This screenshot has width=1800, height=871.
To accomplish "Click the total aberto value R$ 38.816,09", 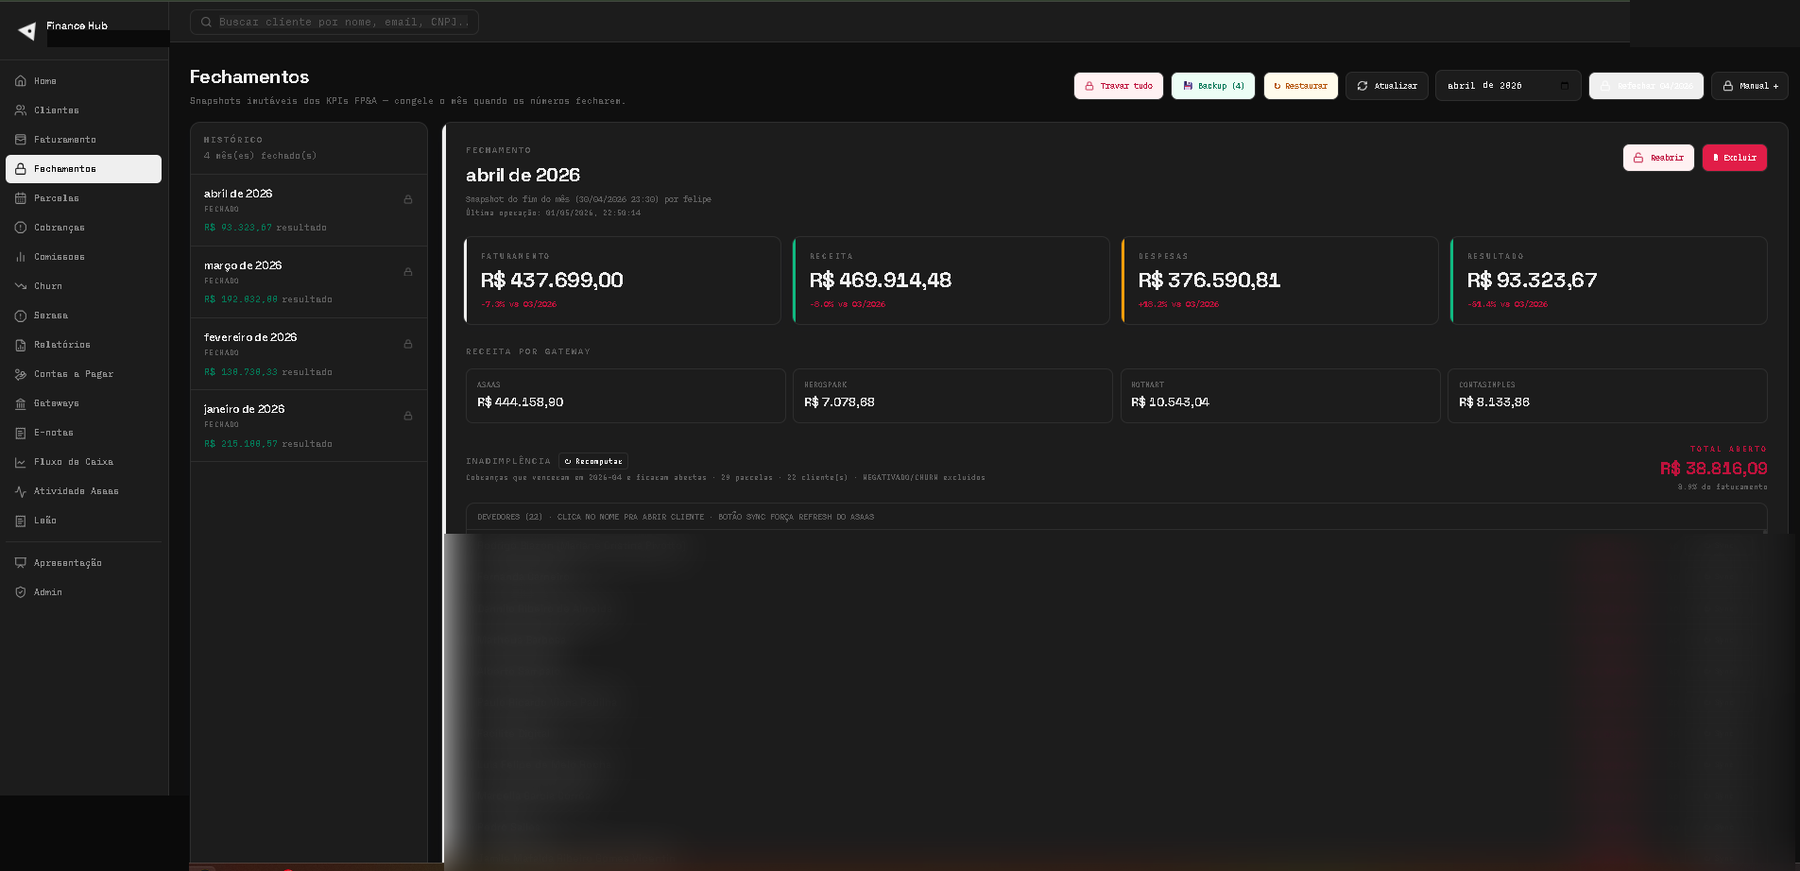I will 1714,469.
